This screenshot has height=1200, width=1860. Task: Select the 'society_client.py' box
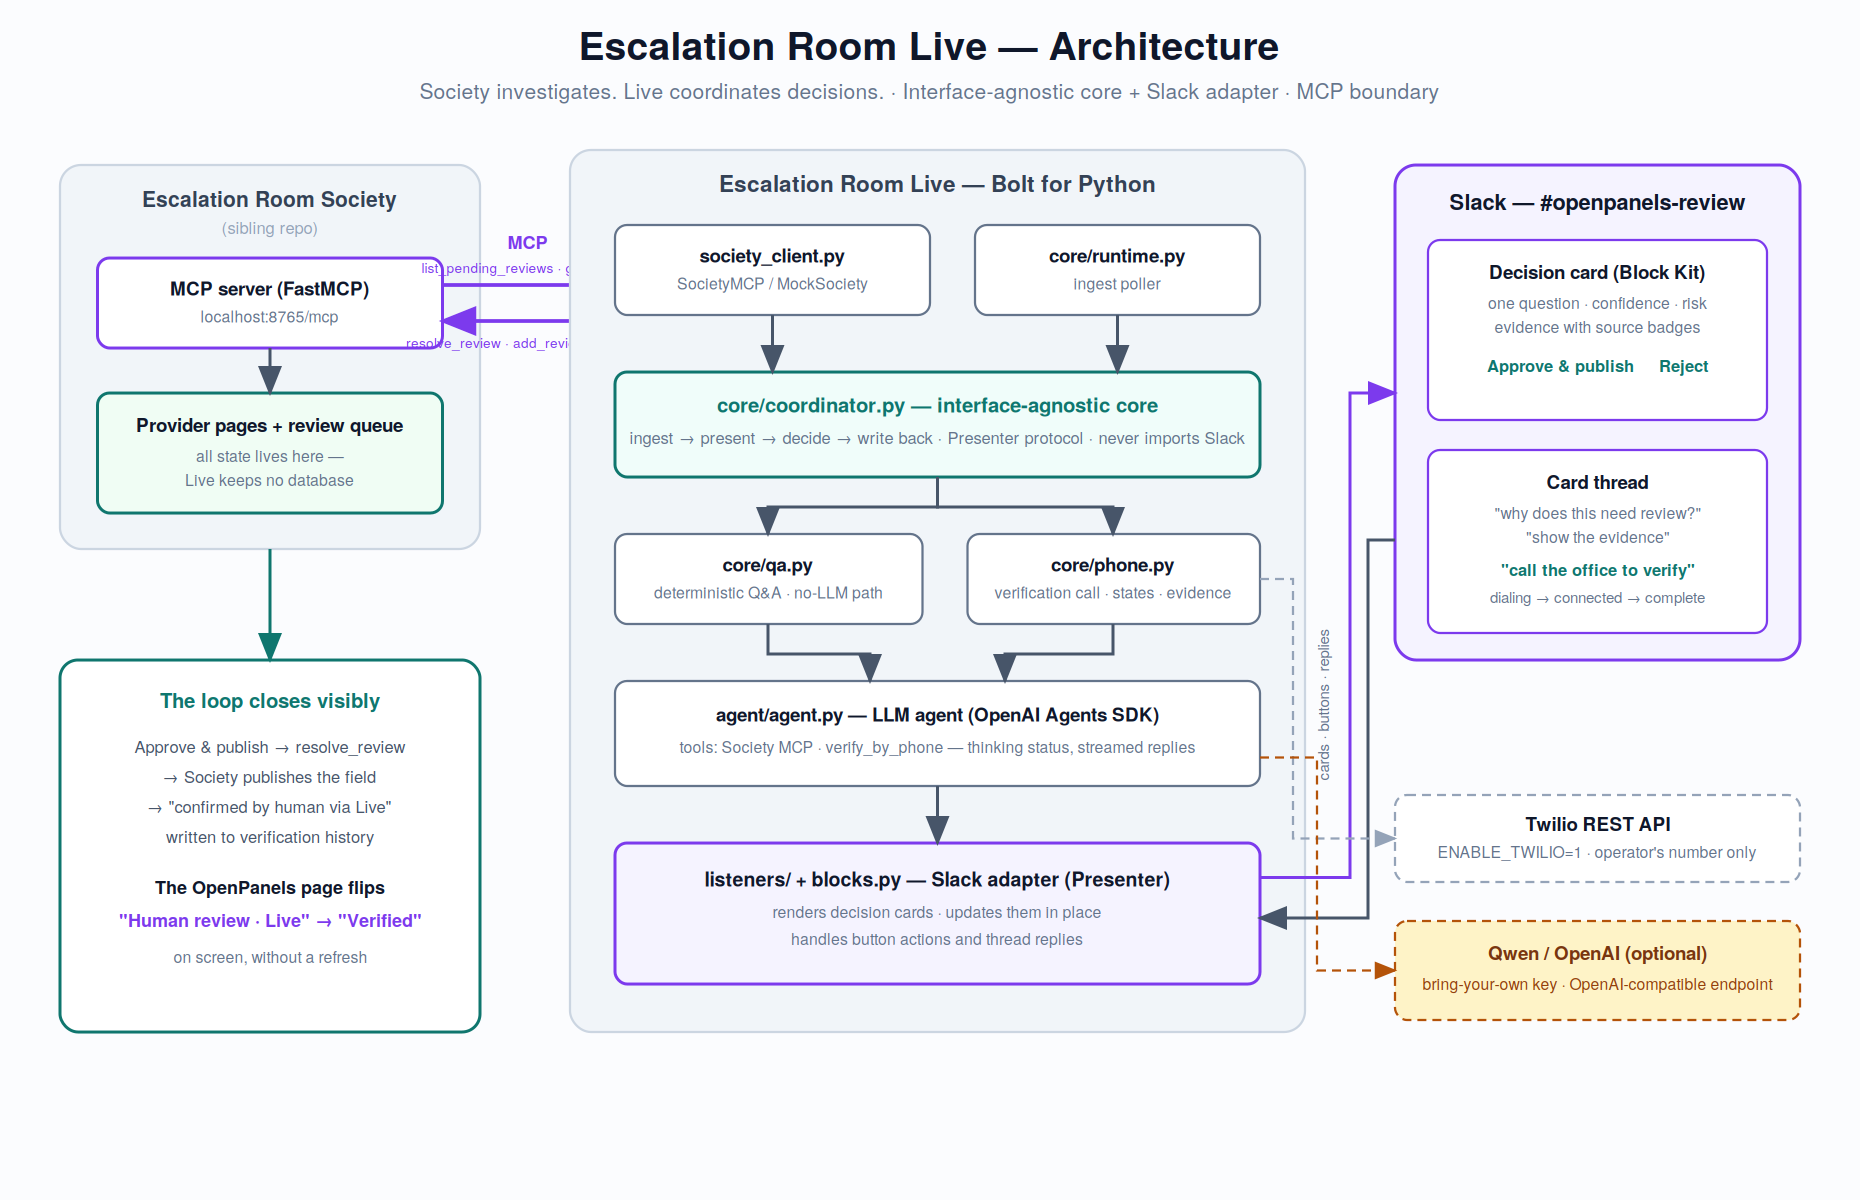tap(772, 270)
